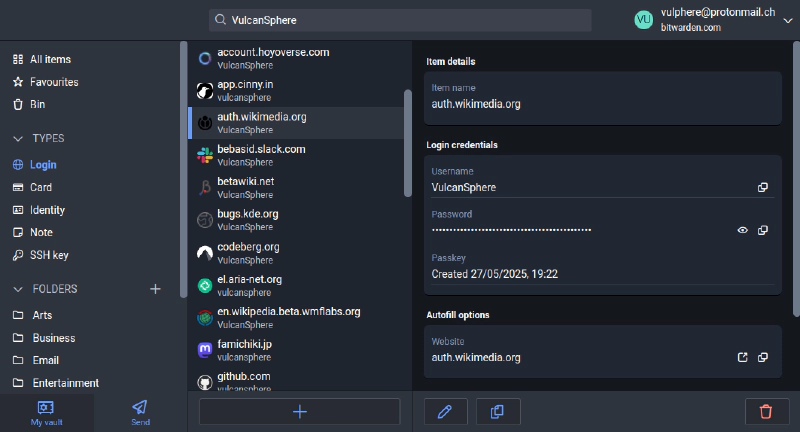Open the Business folder
The width and height of the screenshot is (800, 432).
pyautogui.click(x=53, y=338)
